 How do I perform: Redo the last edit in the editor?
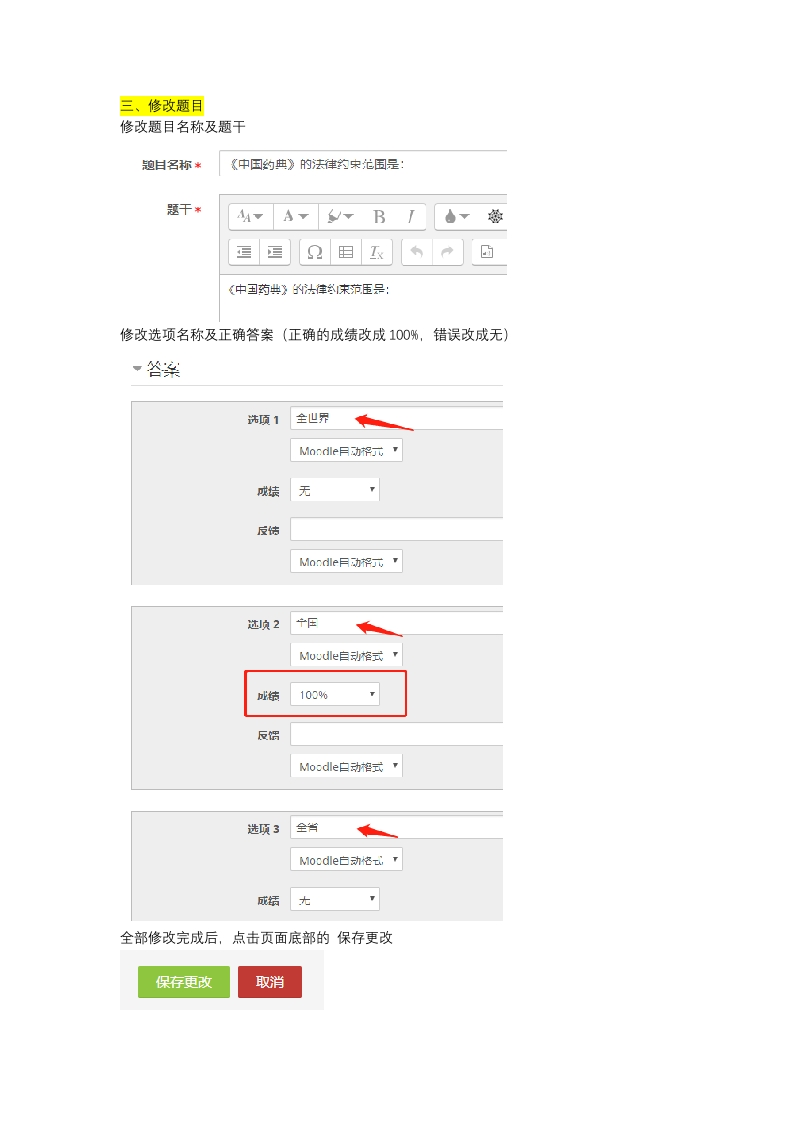point(447,252)
